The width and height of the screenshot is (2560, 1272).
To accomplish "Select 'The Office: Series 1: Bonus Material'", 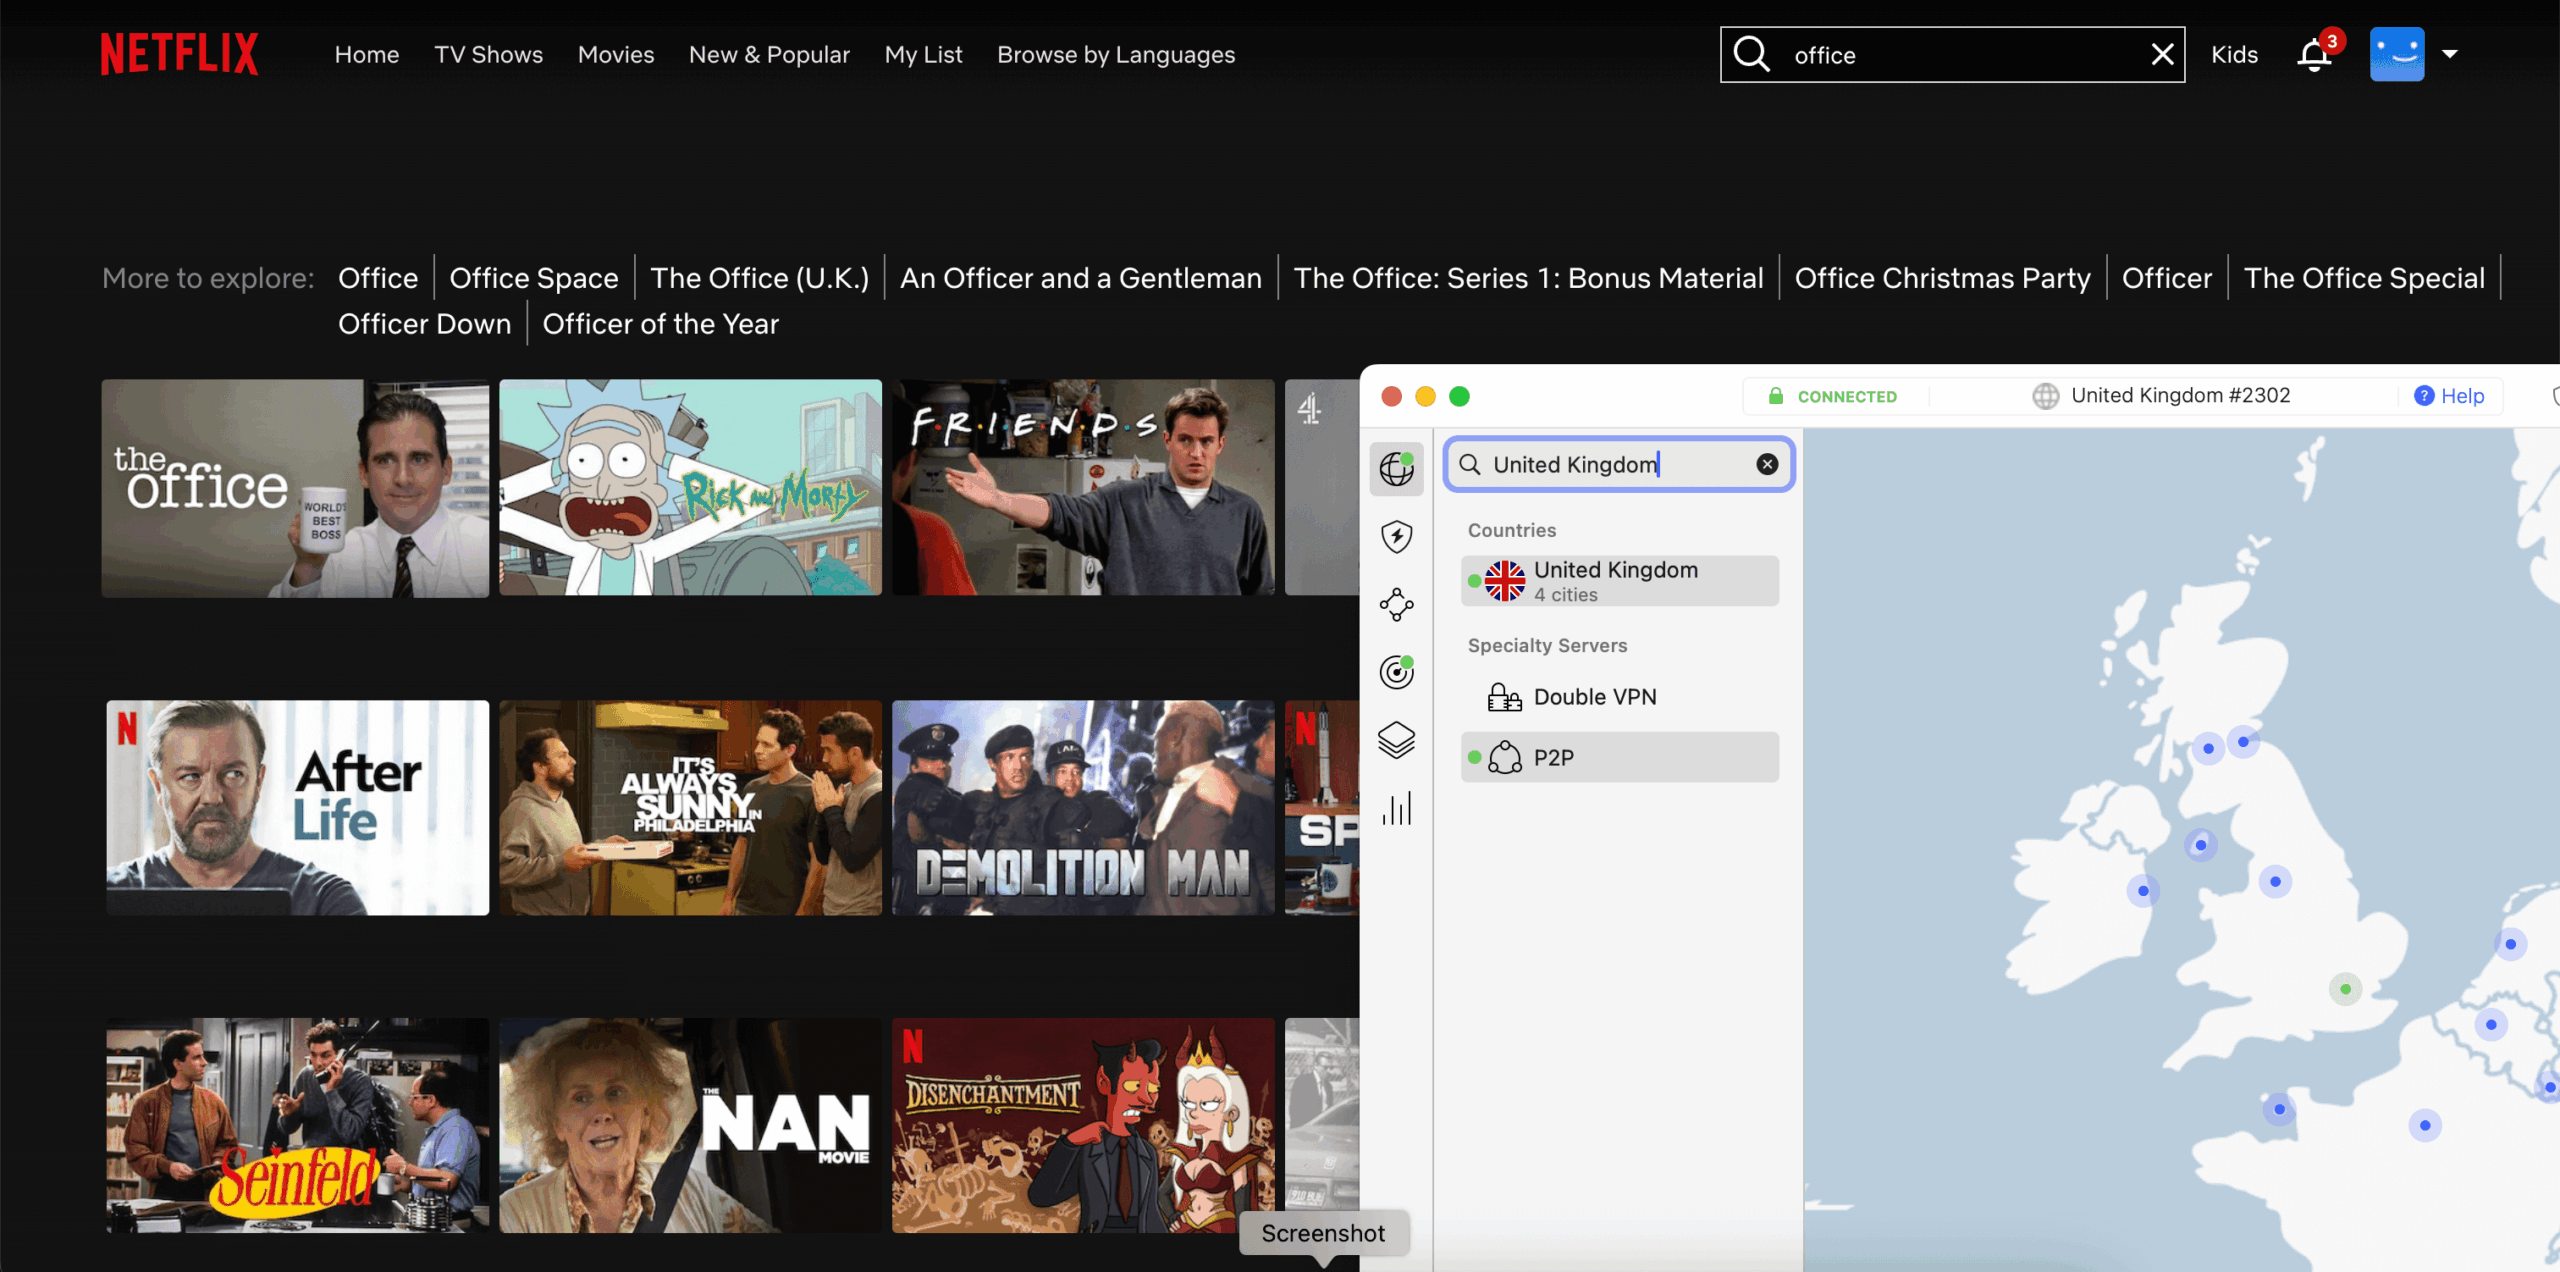I will point(1529,278).
